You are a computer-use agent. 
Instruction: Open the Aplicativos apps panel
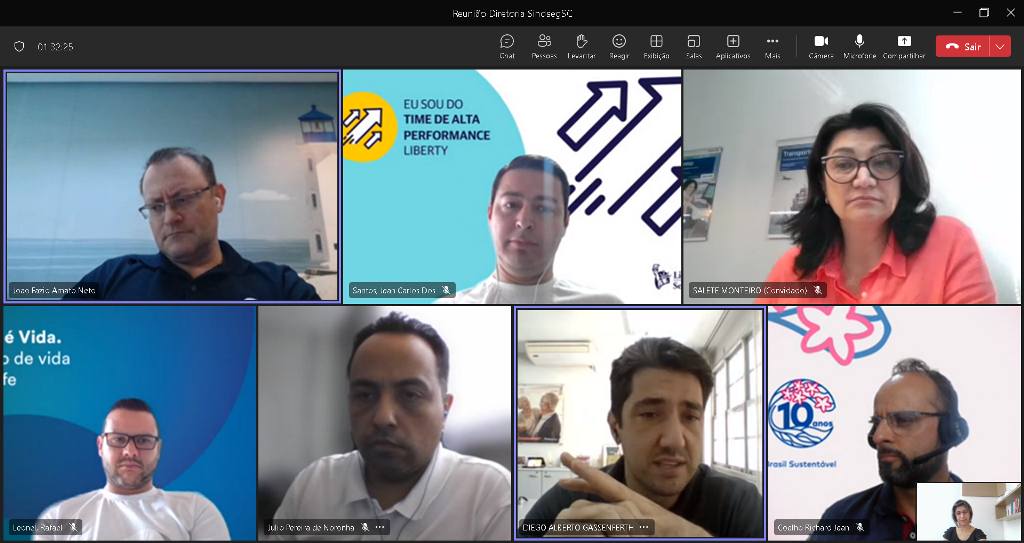pos(733,45)
